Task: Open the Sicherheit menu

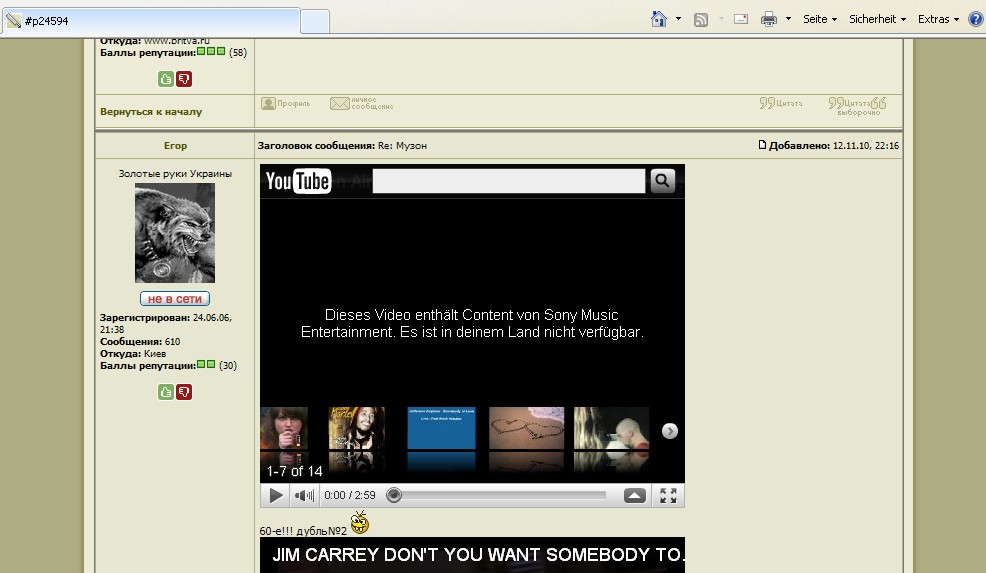Action: point(877,19)
